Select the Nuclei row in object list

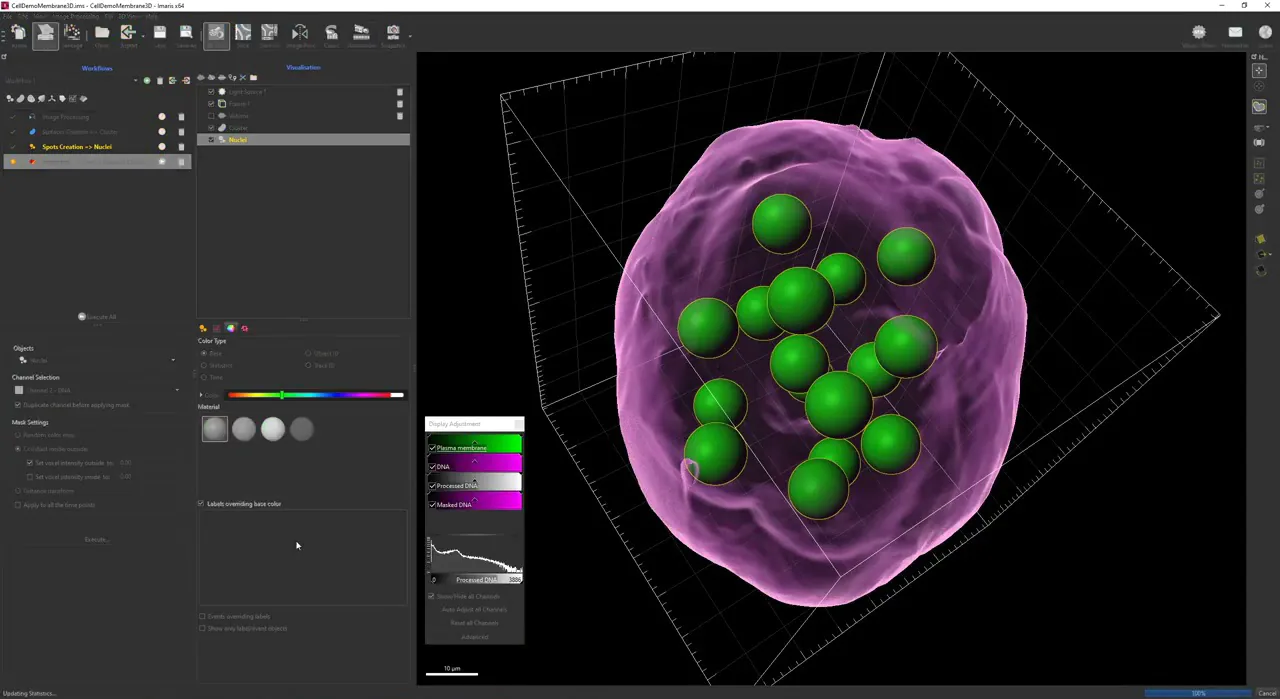[x=304, y=140]
